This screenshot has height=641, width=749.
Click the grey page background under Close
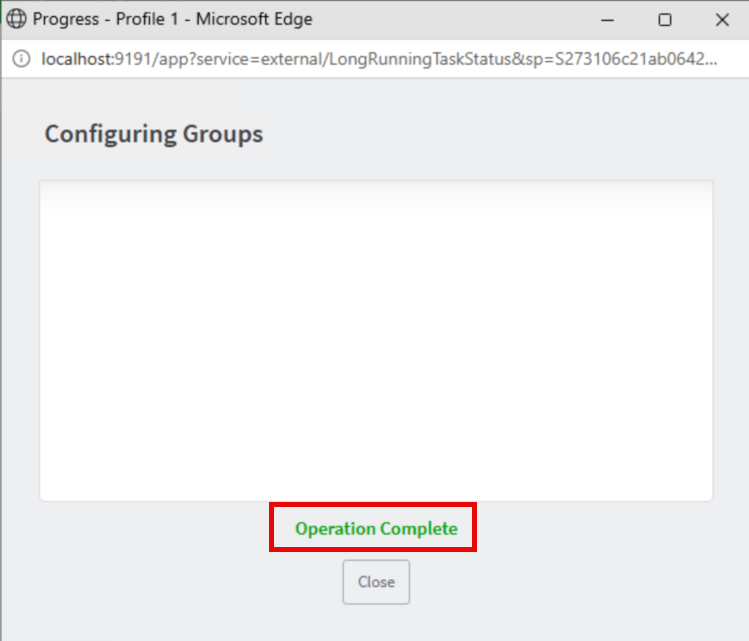(376, 623)
